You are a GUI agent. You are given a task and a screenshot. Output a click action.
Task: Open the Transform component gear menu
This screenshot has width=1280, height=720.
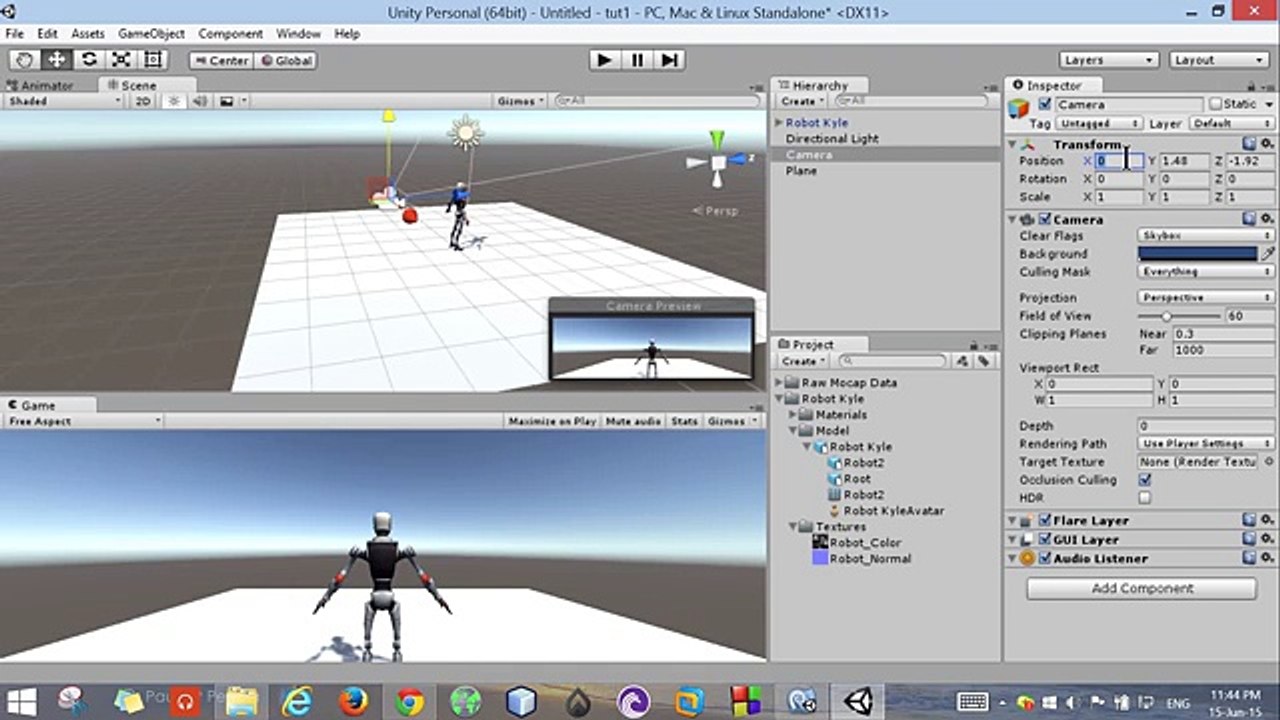point(1267,144)
